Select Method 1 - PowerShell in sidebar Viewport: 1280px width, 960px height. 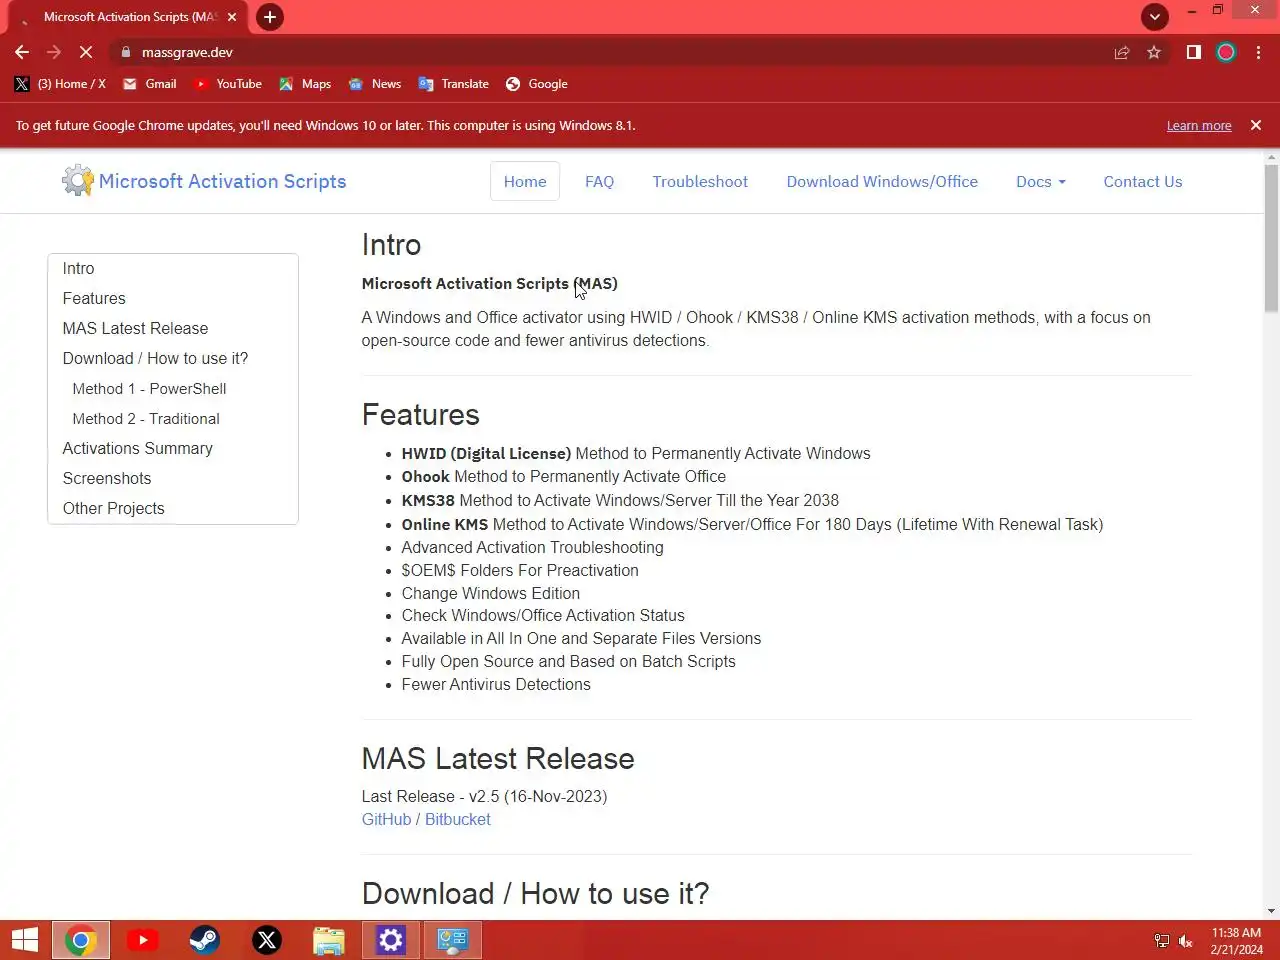pos(149,388)
